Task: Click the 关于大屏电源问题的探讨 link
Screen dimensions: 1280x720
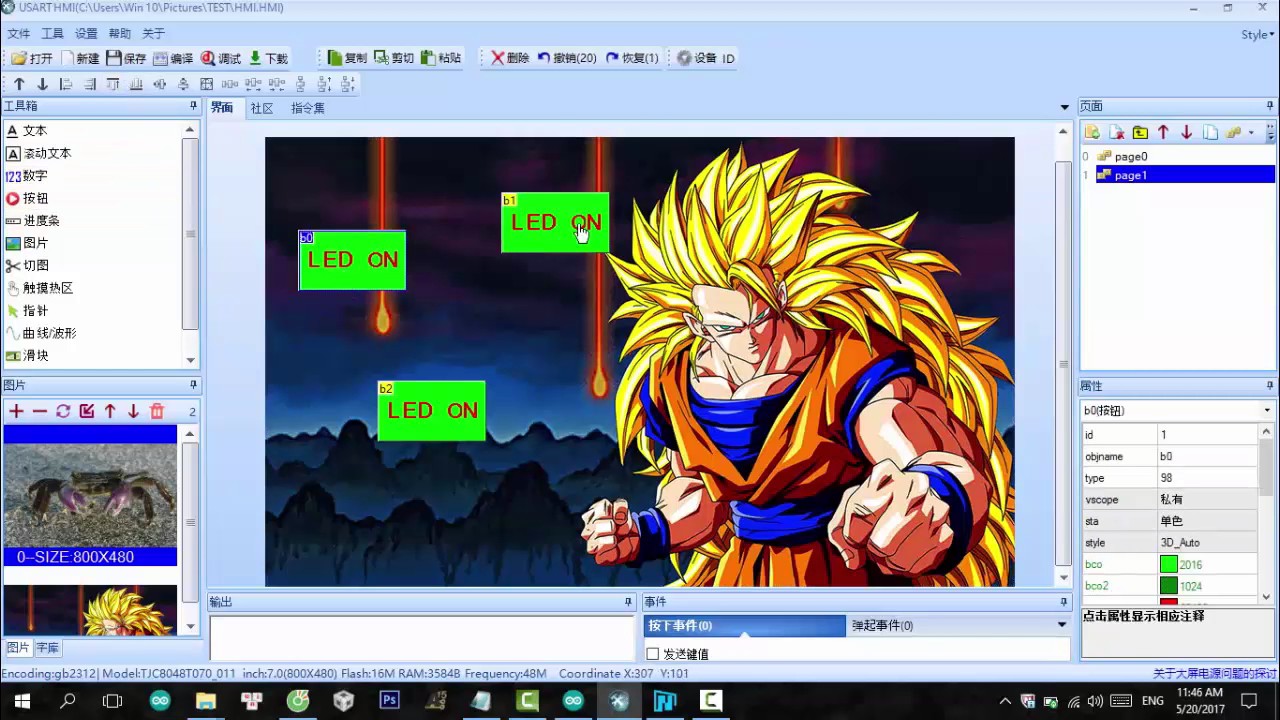Action: point(1214,674)
